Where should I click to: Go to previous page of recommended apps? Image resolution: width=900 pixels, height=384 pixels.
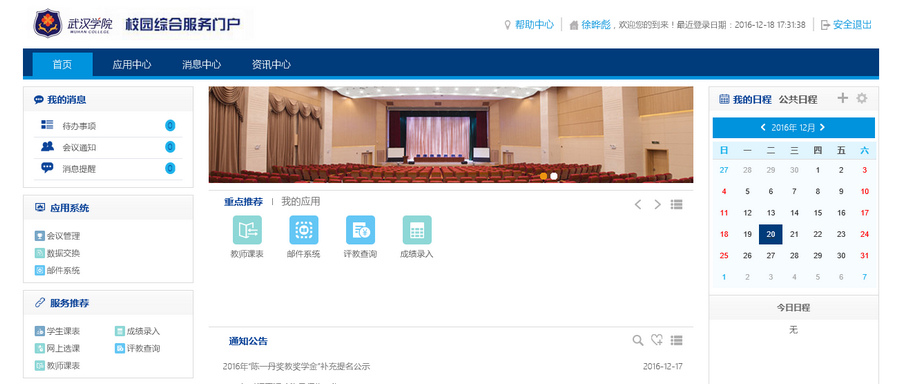pyautogui.click(x=638, y=204)
